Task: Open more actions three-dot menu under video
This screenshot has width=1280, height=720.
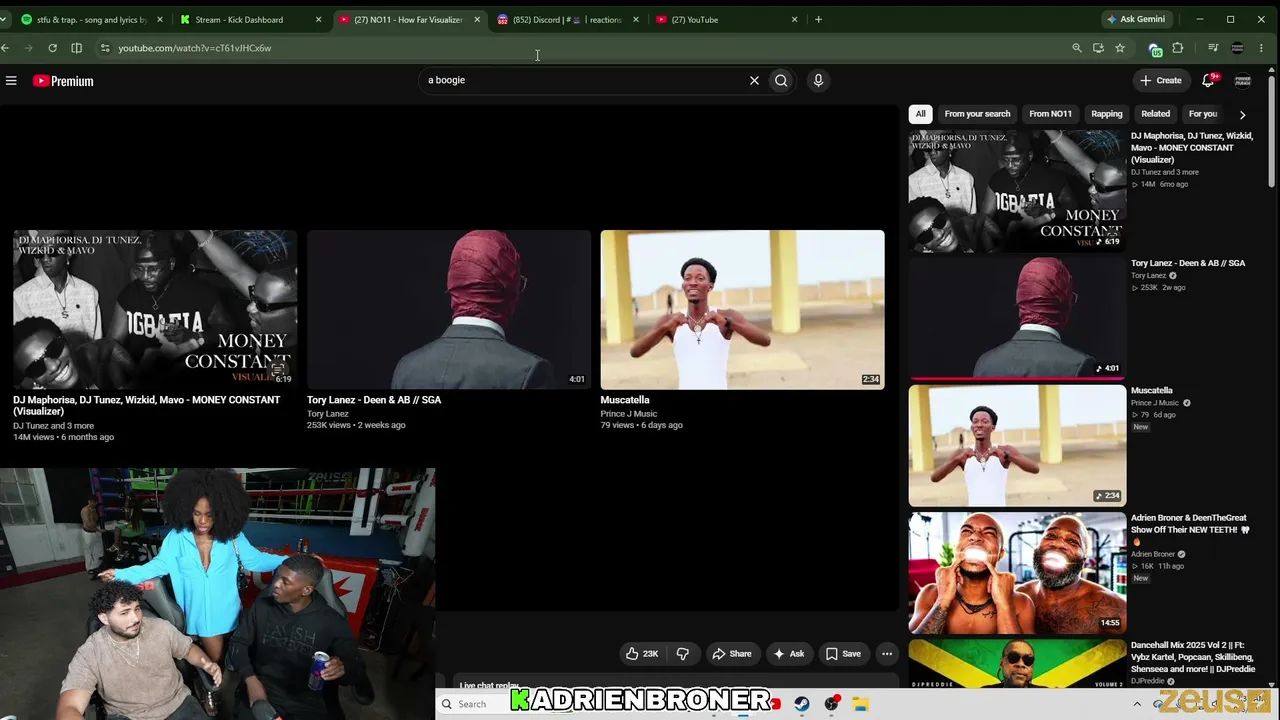Action: pyautogui.click(x=887, y=654)
